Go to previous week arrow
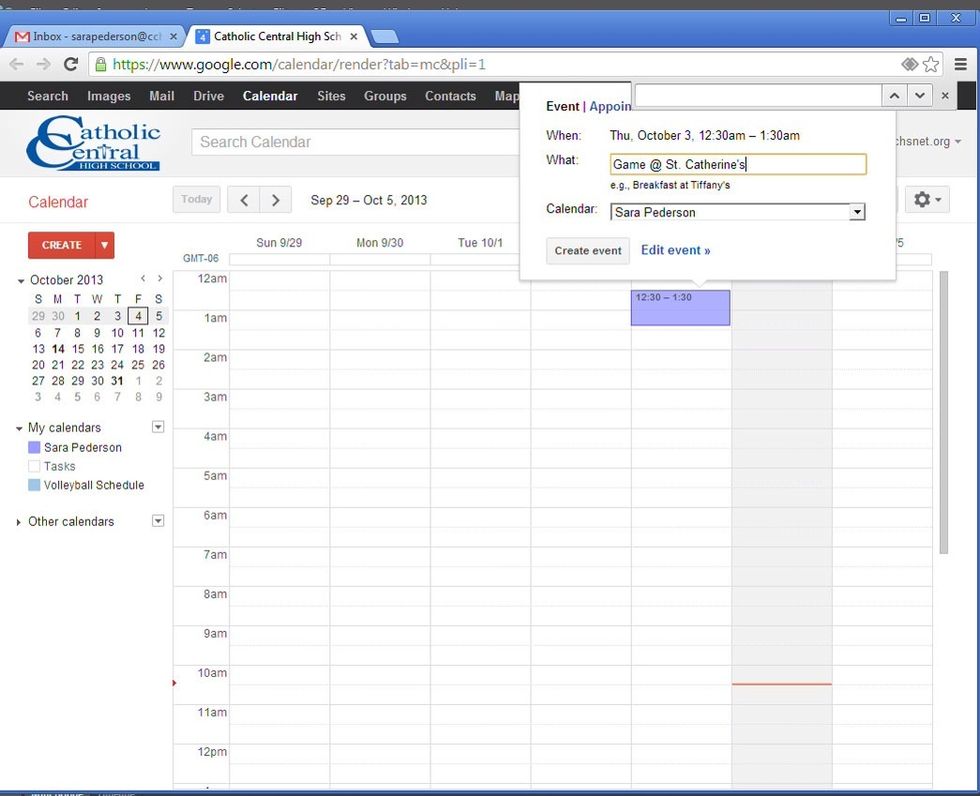The width and height of the screenshot is (980, 796). (244, 200)
